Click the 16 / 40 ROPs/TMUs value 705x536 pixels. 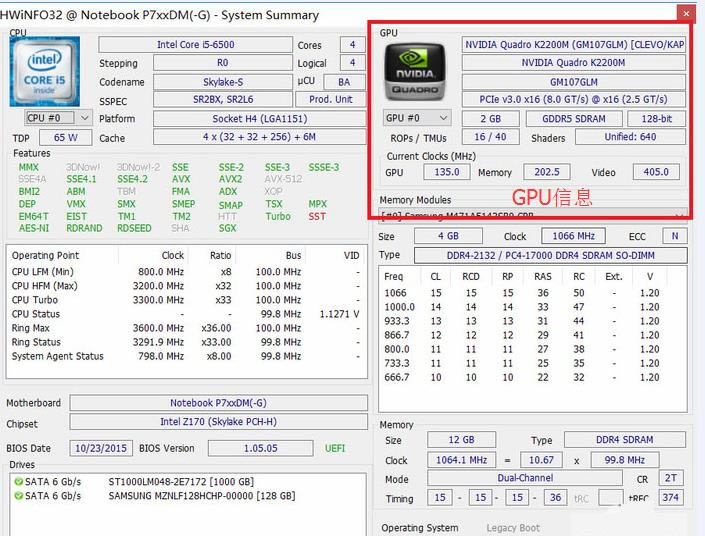pos(491,137)
